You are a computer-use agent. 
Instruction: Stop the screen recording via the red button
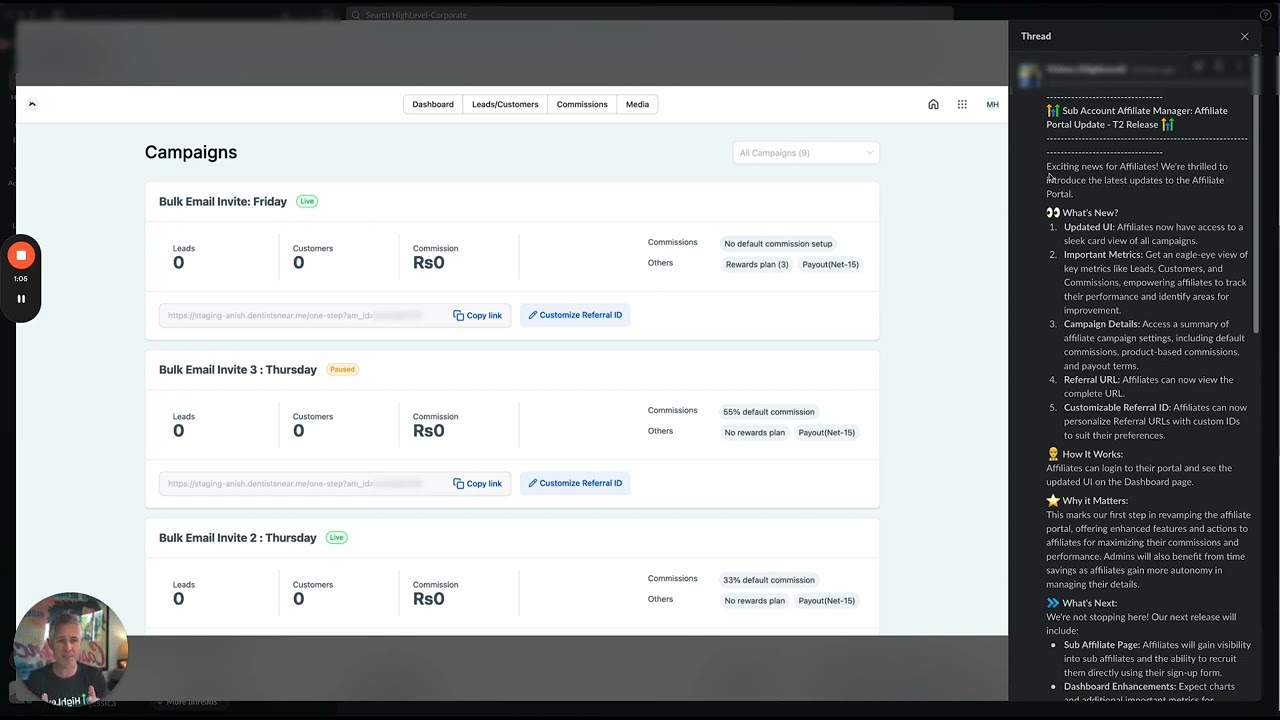pyautogui.click(x=21, y=256)
